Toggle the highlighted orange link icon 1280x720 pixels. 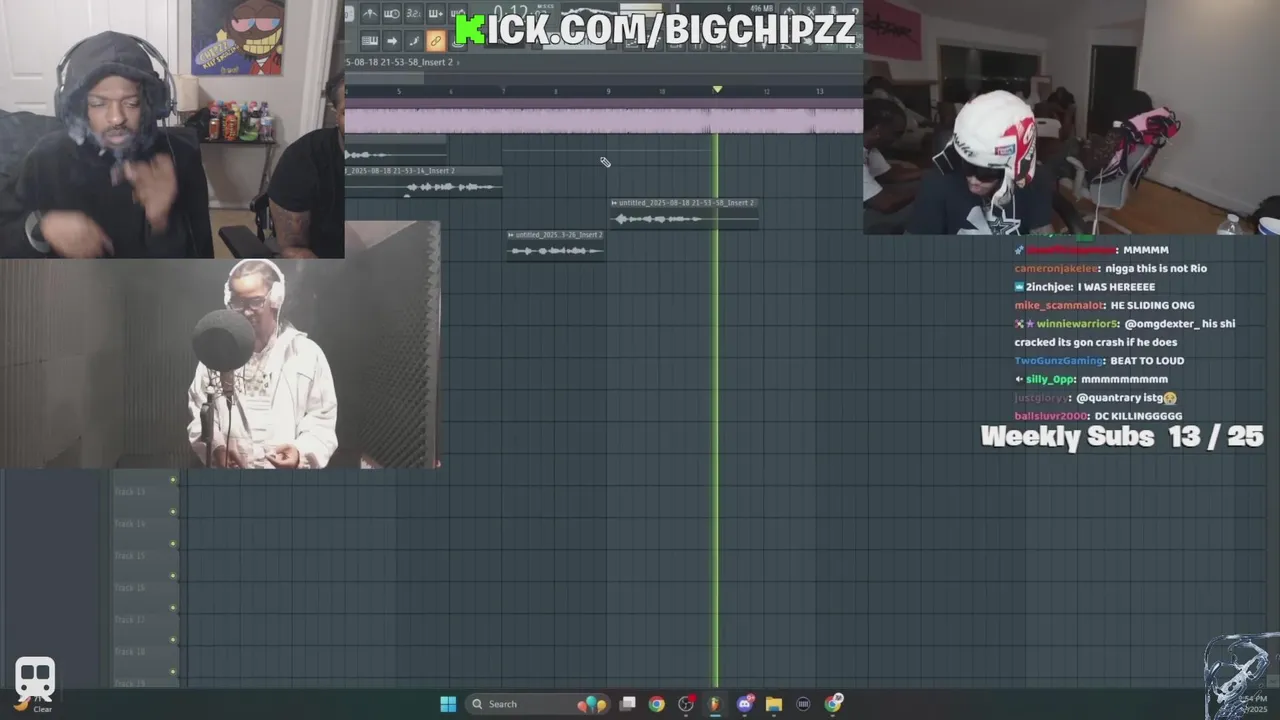point(435,41)
